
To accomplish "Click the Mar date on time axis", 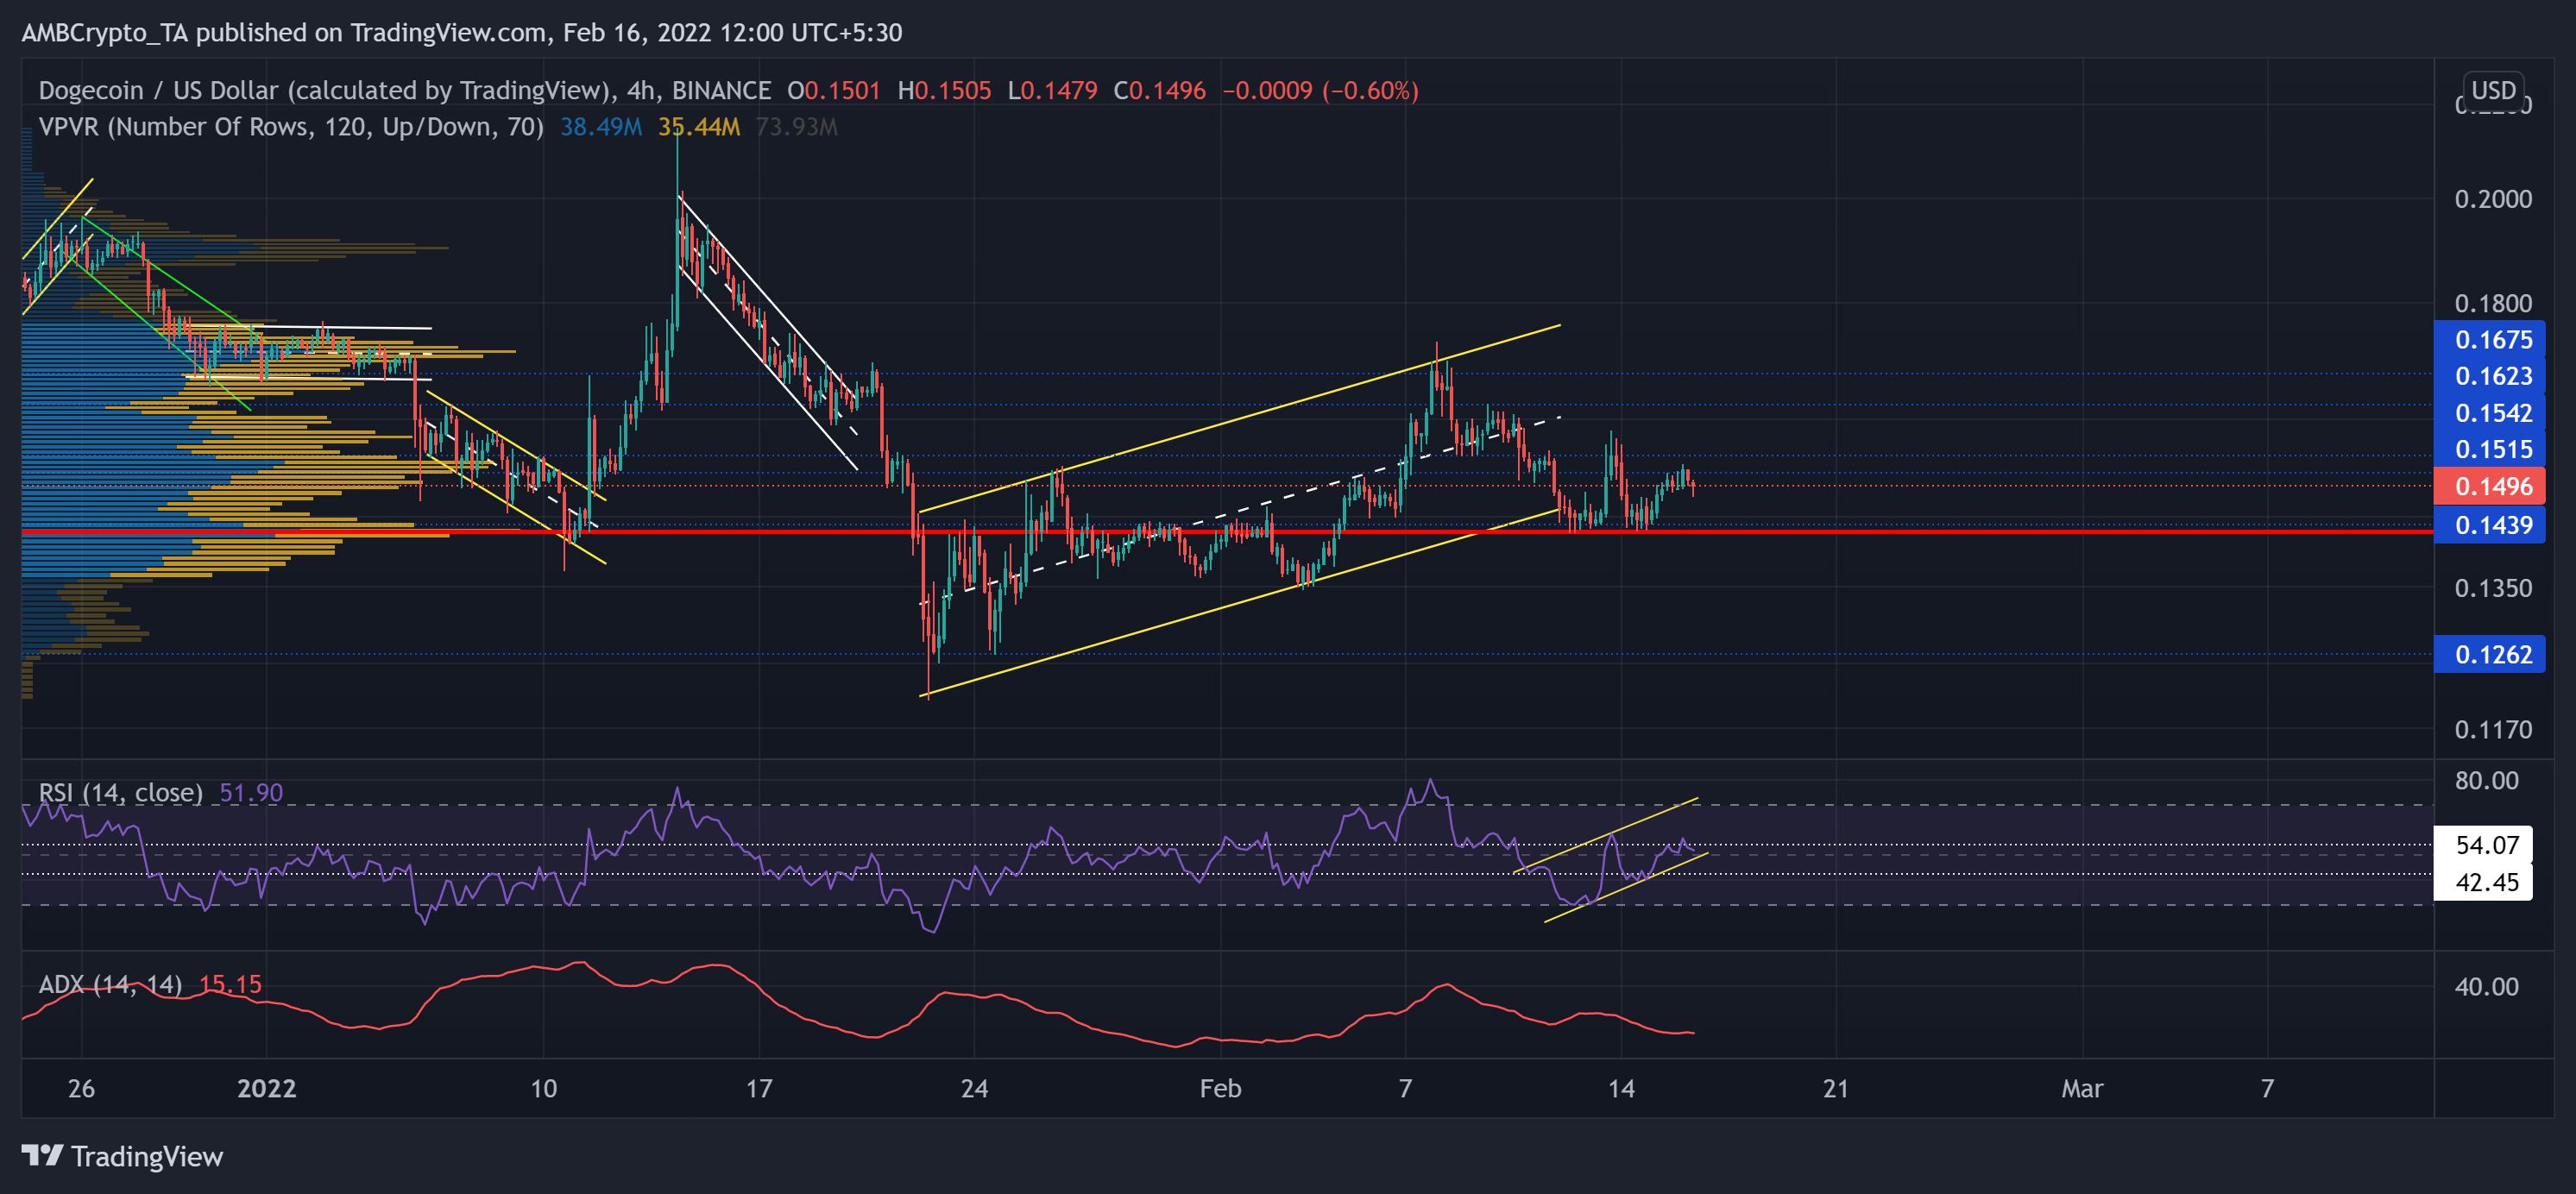I will click(x=2082, y=1088).
